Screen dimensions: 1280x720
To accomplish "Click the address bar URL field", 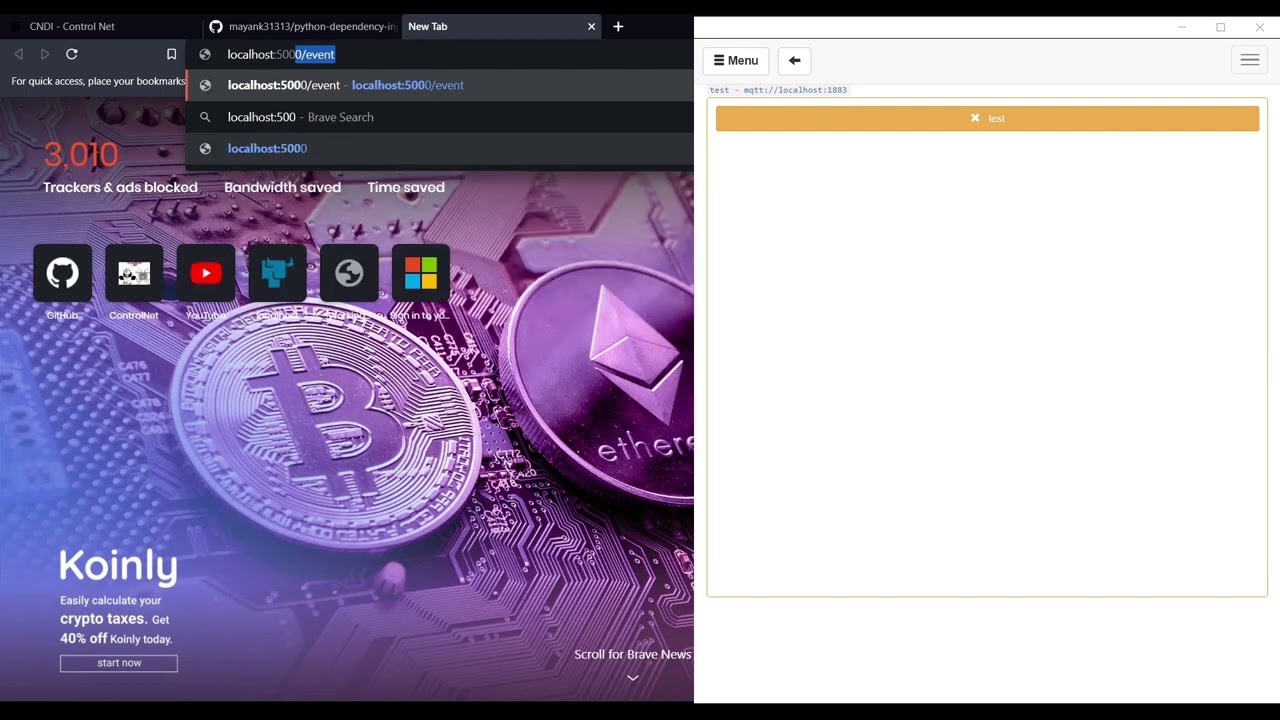I will point(440,54).
